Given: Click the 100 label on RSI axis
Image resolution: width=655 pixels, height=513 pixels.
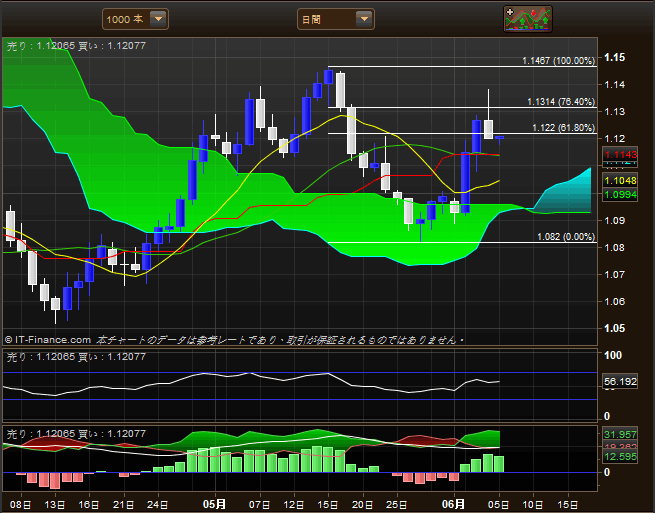Looking at the screenshot, I should (x=613, y=355).
